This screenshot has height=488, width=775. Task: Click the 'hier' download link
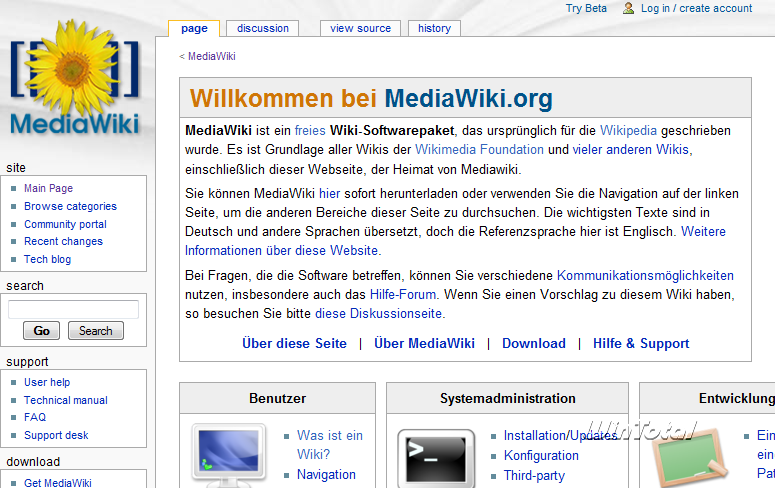[330, 193]
